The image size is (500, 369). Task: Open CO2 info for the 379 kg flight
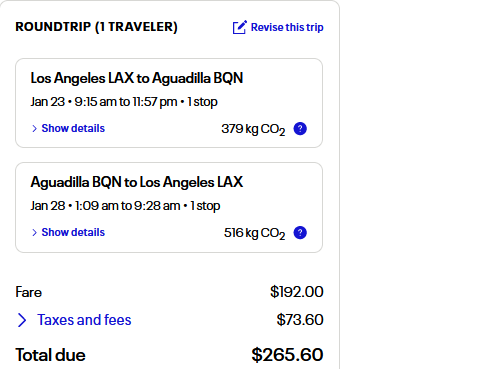(x=300, y=129)
